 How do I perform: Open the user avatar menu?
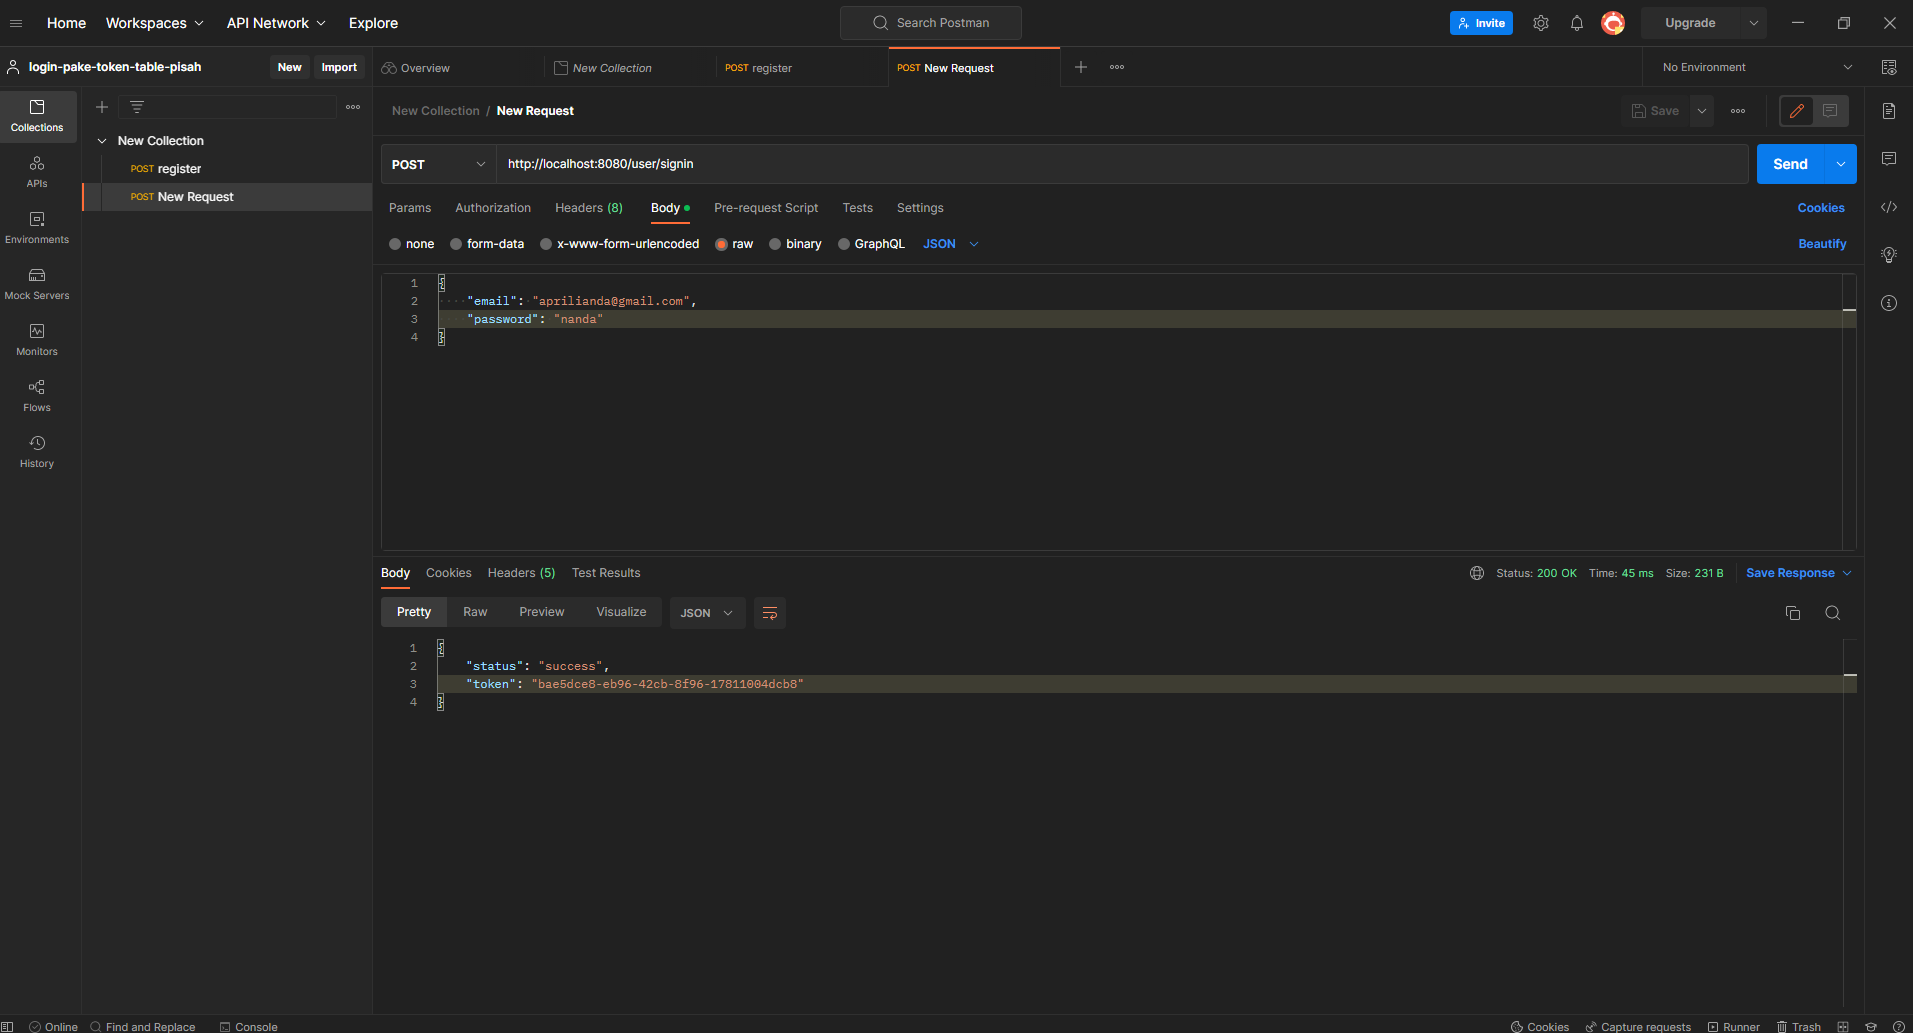(x=1613, y=23)
